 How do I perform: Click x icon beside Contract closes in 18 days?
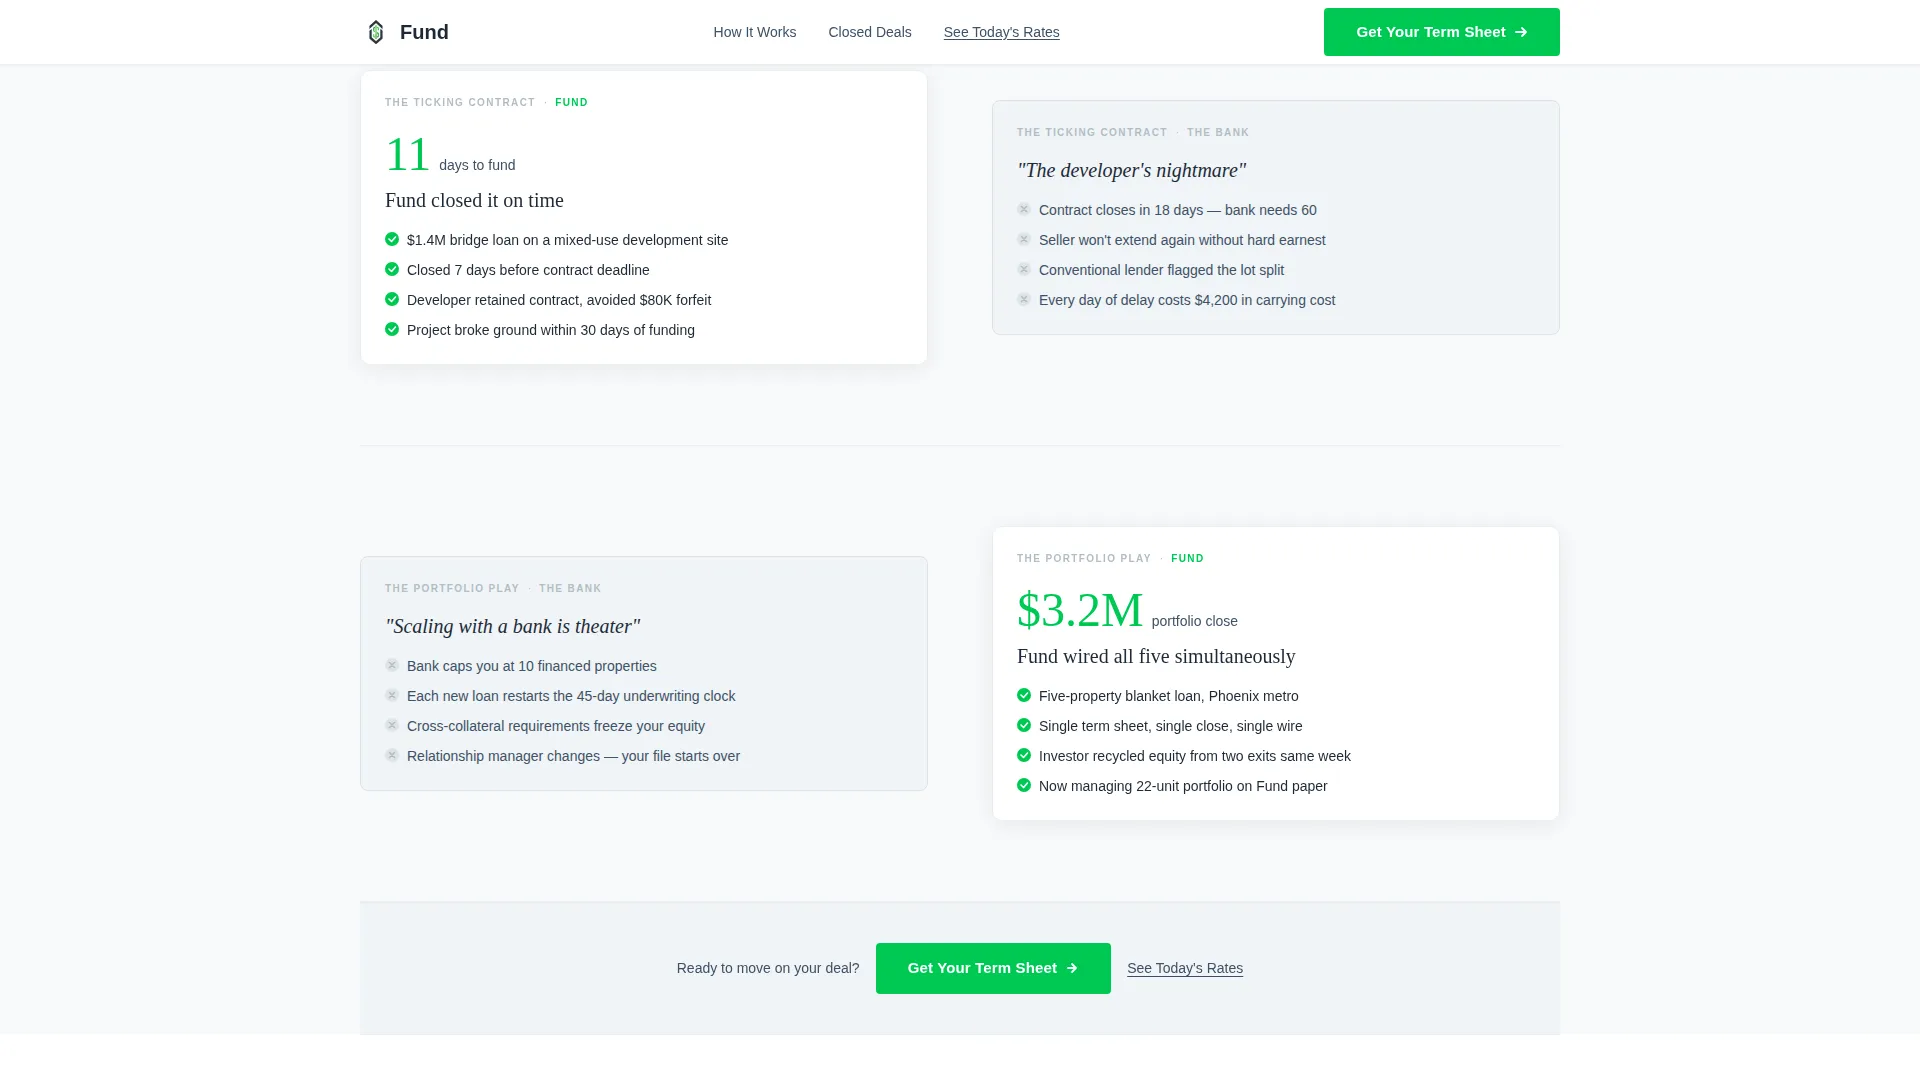[x=1024, y=209]
